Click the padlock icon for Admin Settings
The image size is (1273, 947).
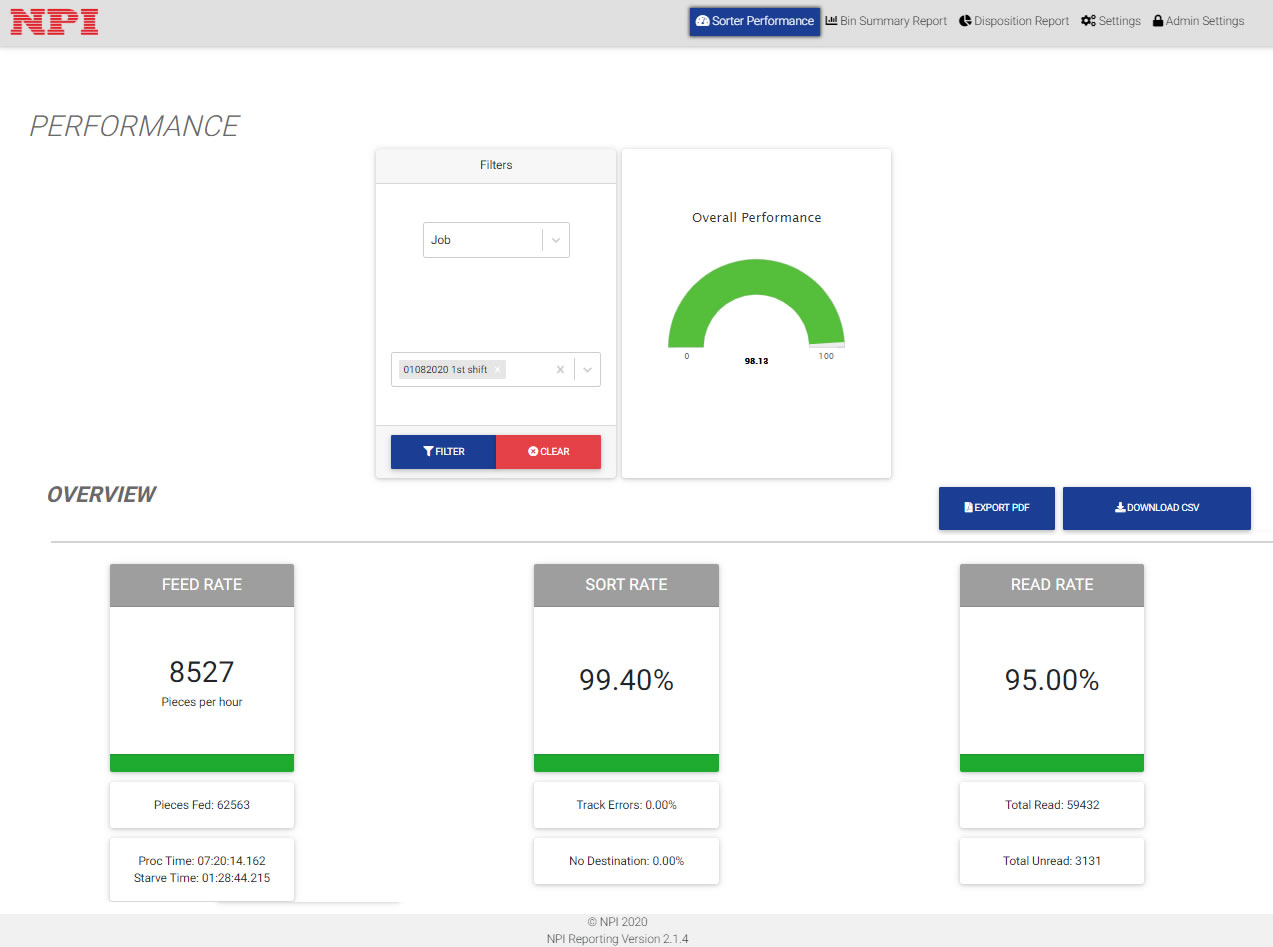(1158, 21)
